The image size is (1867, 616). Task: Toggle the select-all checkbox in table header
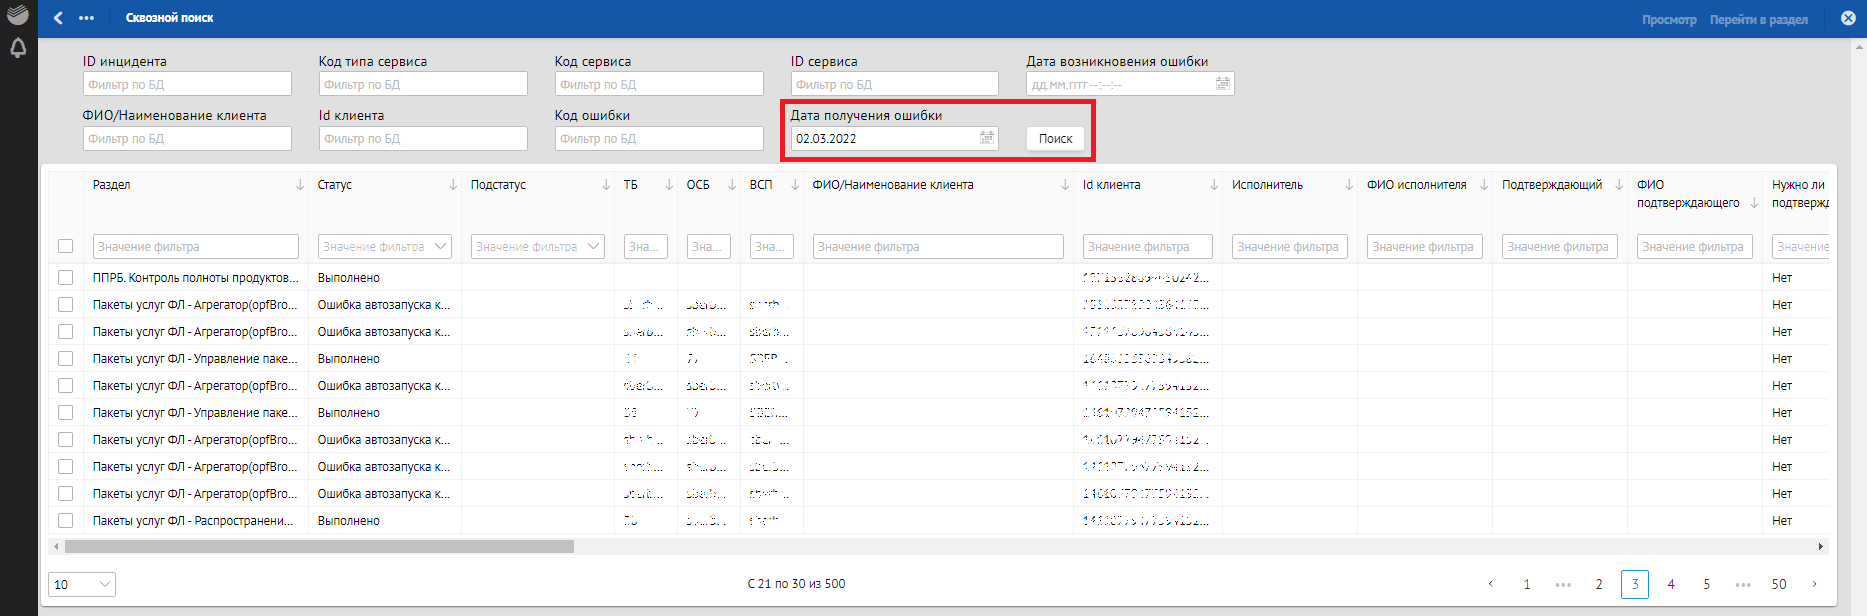66,246
